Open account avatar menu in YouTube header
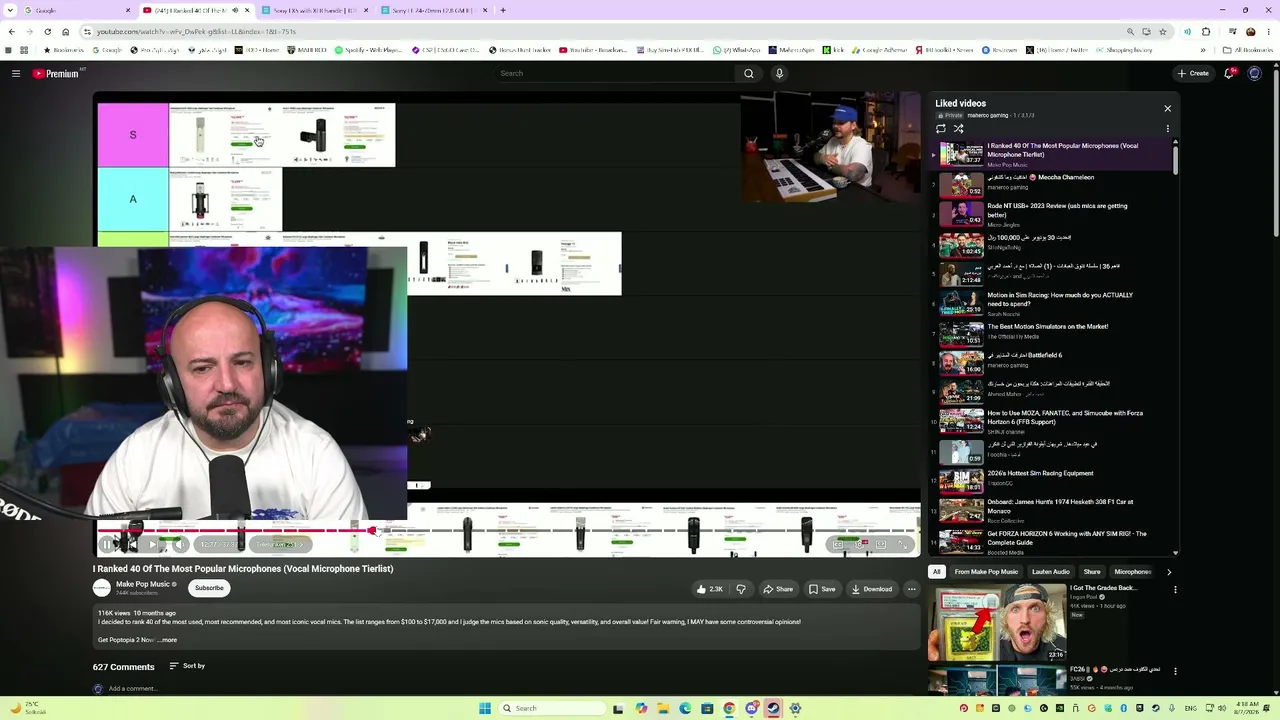 (1255, 73)
